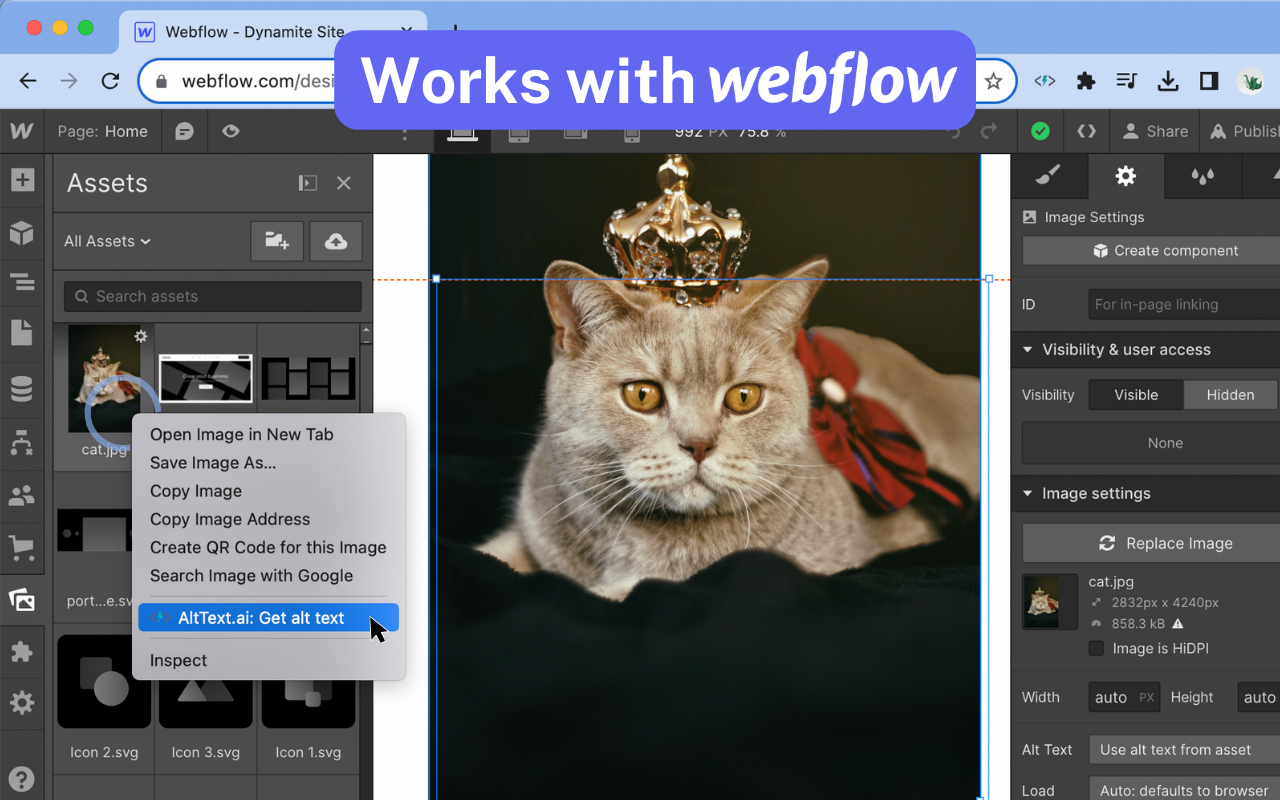Open the Apps puzzle icon in sidebar
The height and width of the screenshot is (800, 1280).
click(x=22, y=652)
